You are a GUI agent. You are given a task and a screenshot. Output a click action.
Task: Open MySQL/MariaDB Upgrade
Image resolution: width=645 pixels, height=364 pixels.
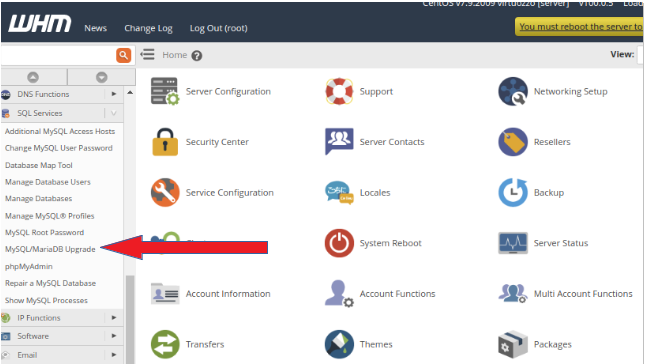point(50,249)
